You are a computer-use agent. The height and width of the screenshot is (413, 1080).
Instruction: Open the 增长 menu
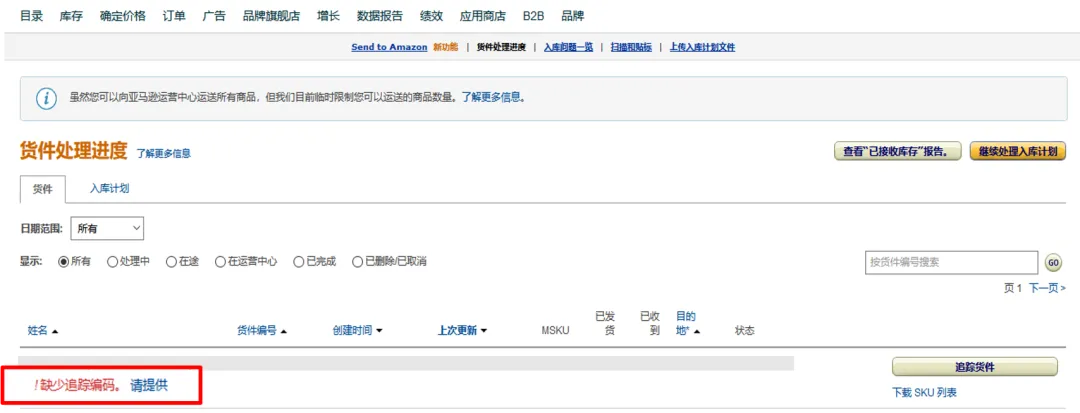pyautogui.click(x=329, y=16)
